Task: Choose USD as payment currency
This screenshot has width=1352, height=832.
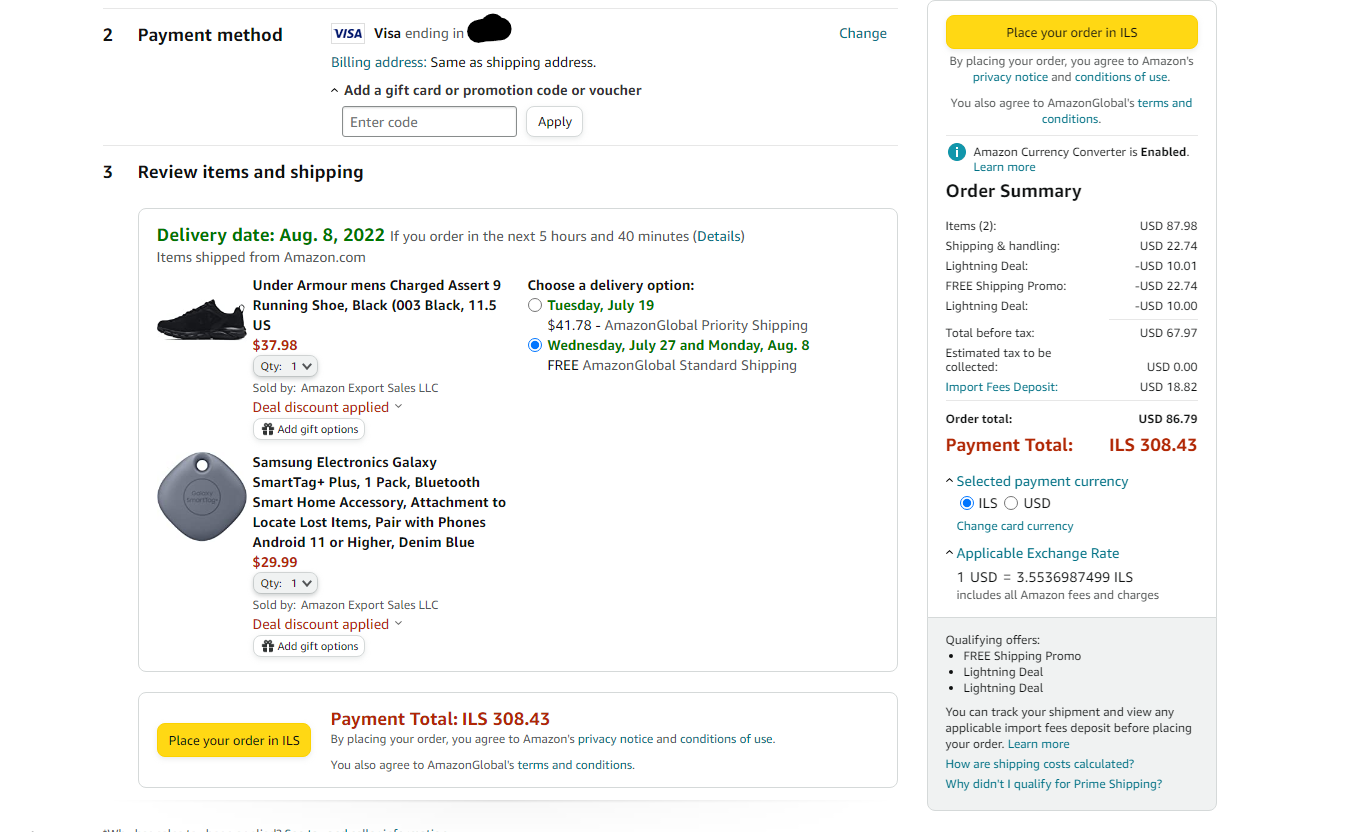Action: coord(1011,503)
